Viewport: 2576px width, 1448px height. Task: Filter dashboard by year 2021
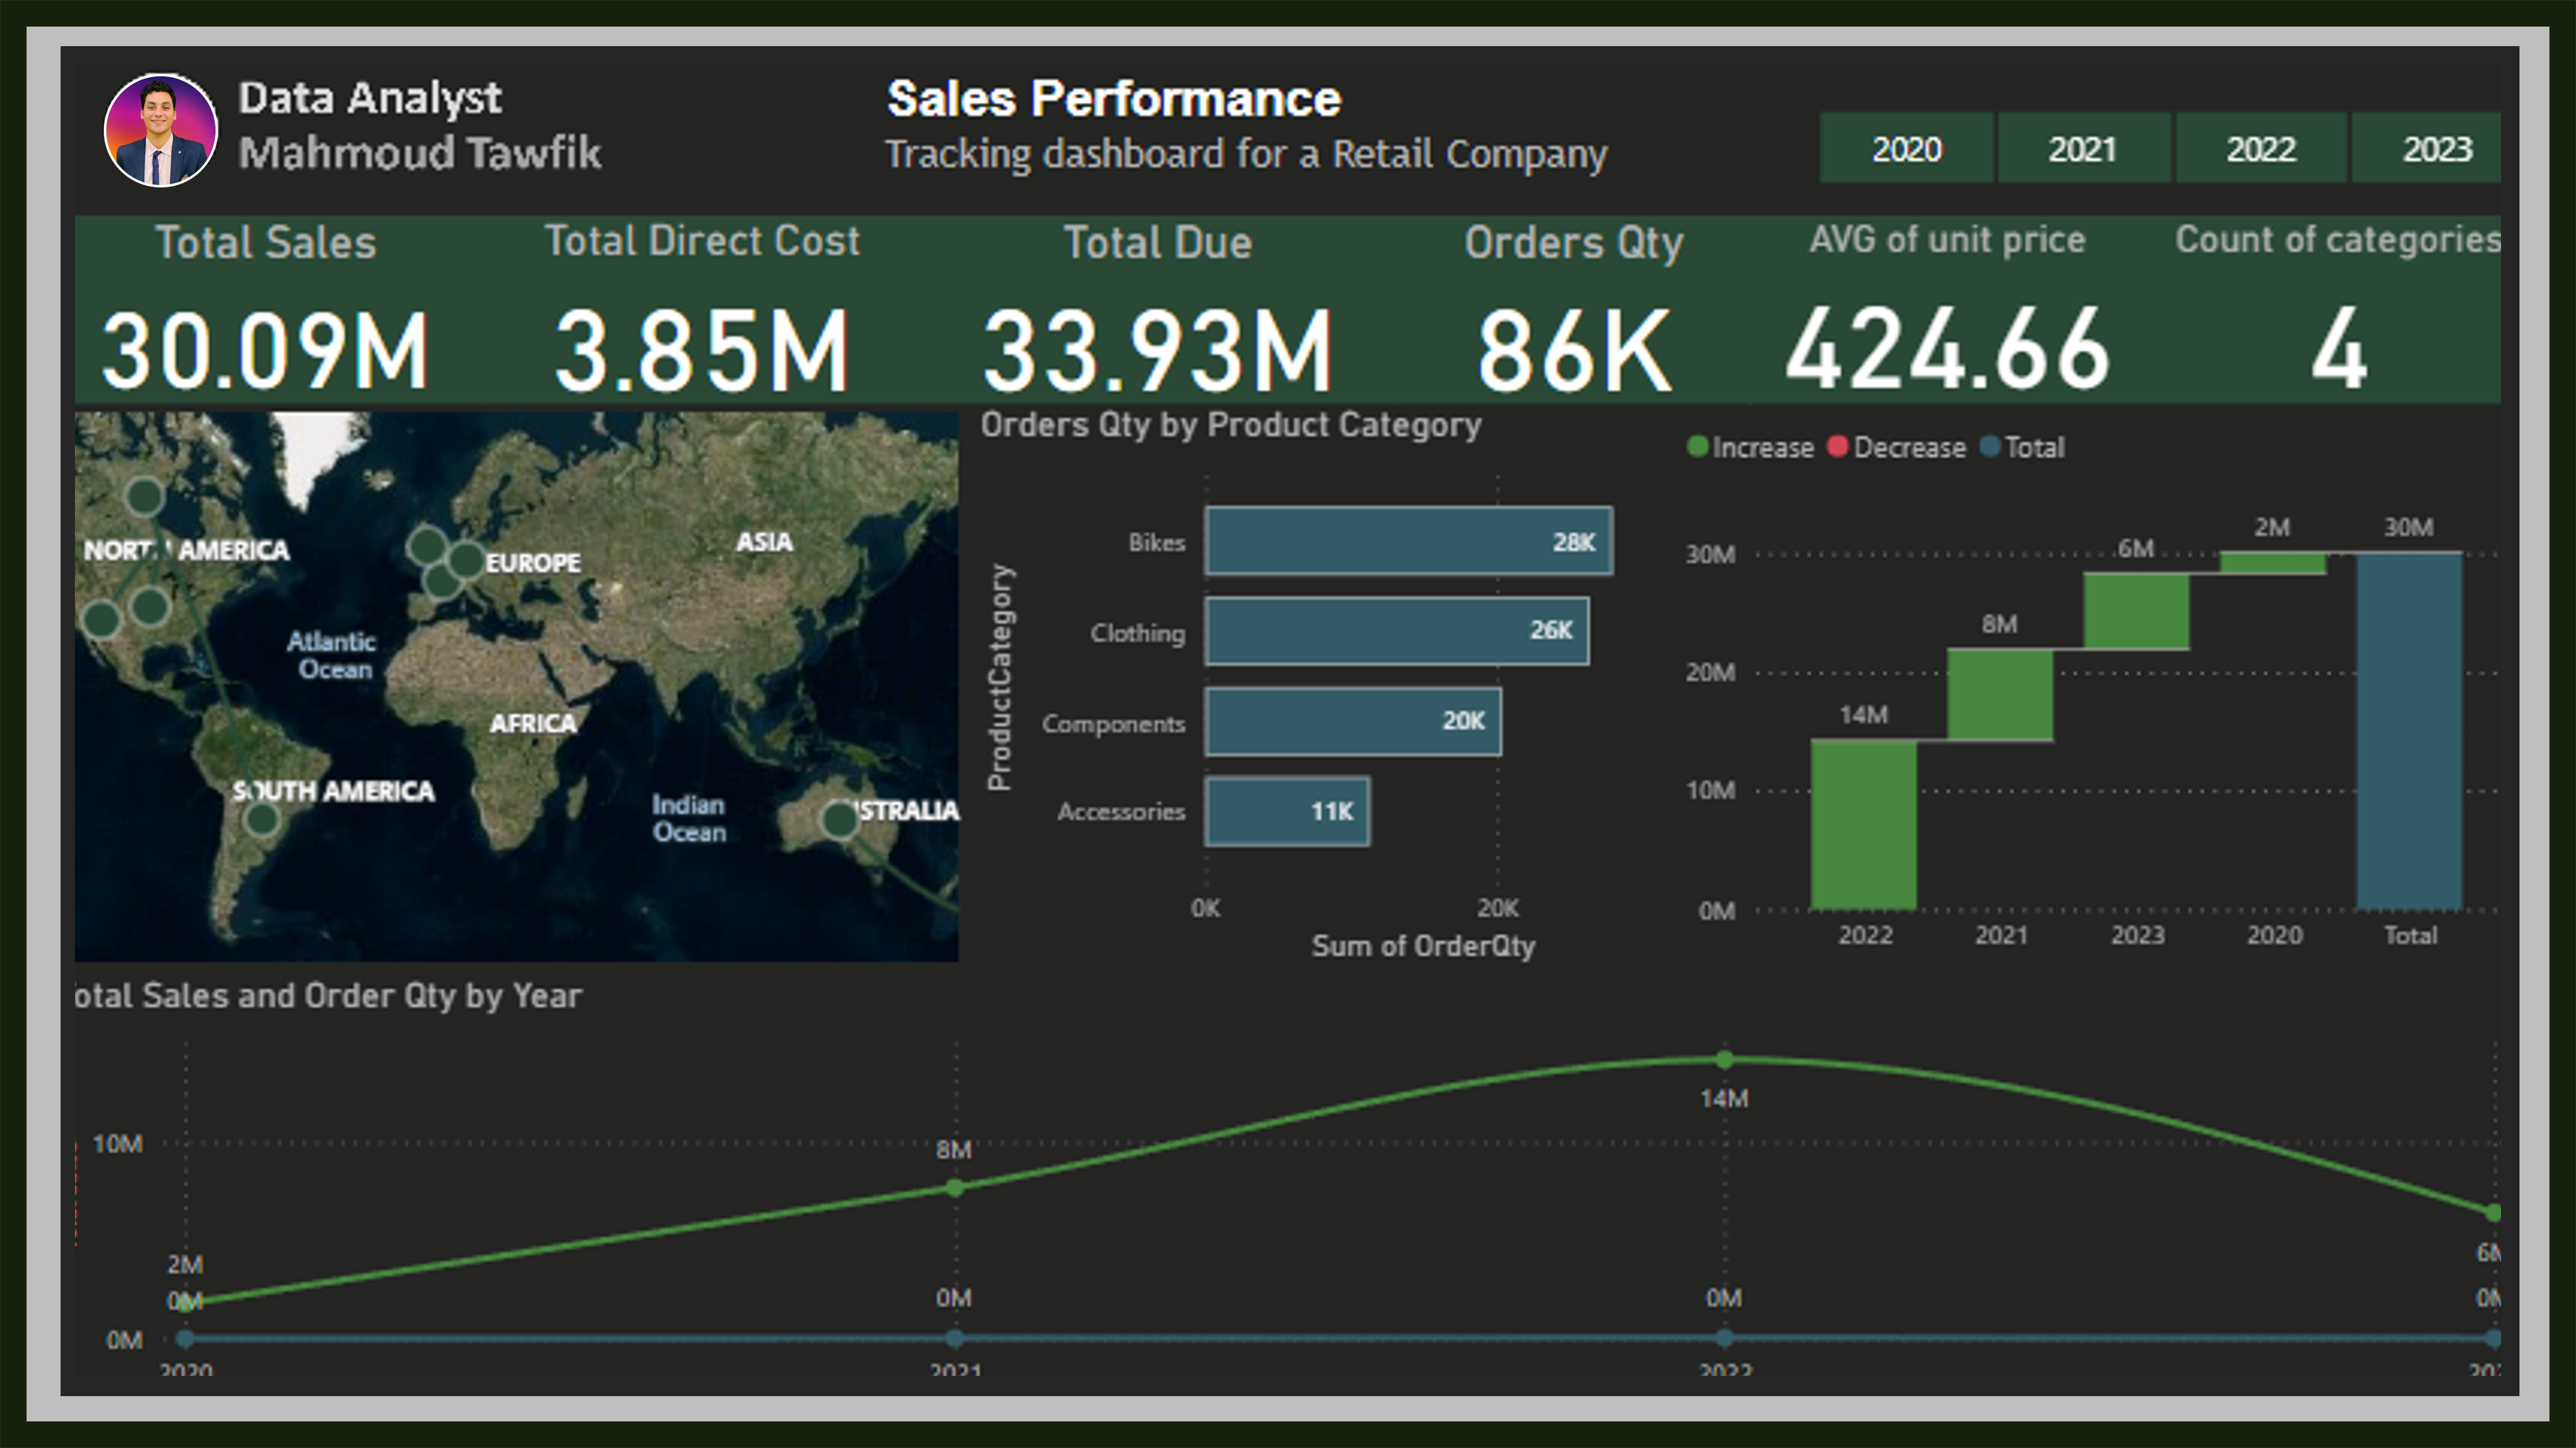click(2083, 148)
